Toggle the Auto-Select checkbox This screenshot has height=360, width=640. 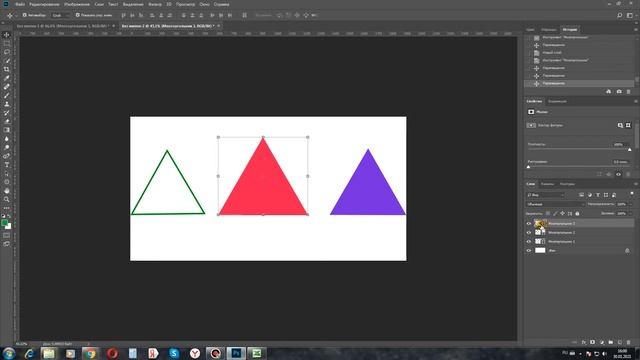tap(24, 15)
